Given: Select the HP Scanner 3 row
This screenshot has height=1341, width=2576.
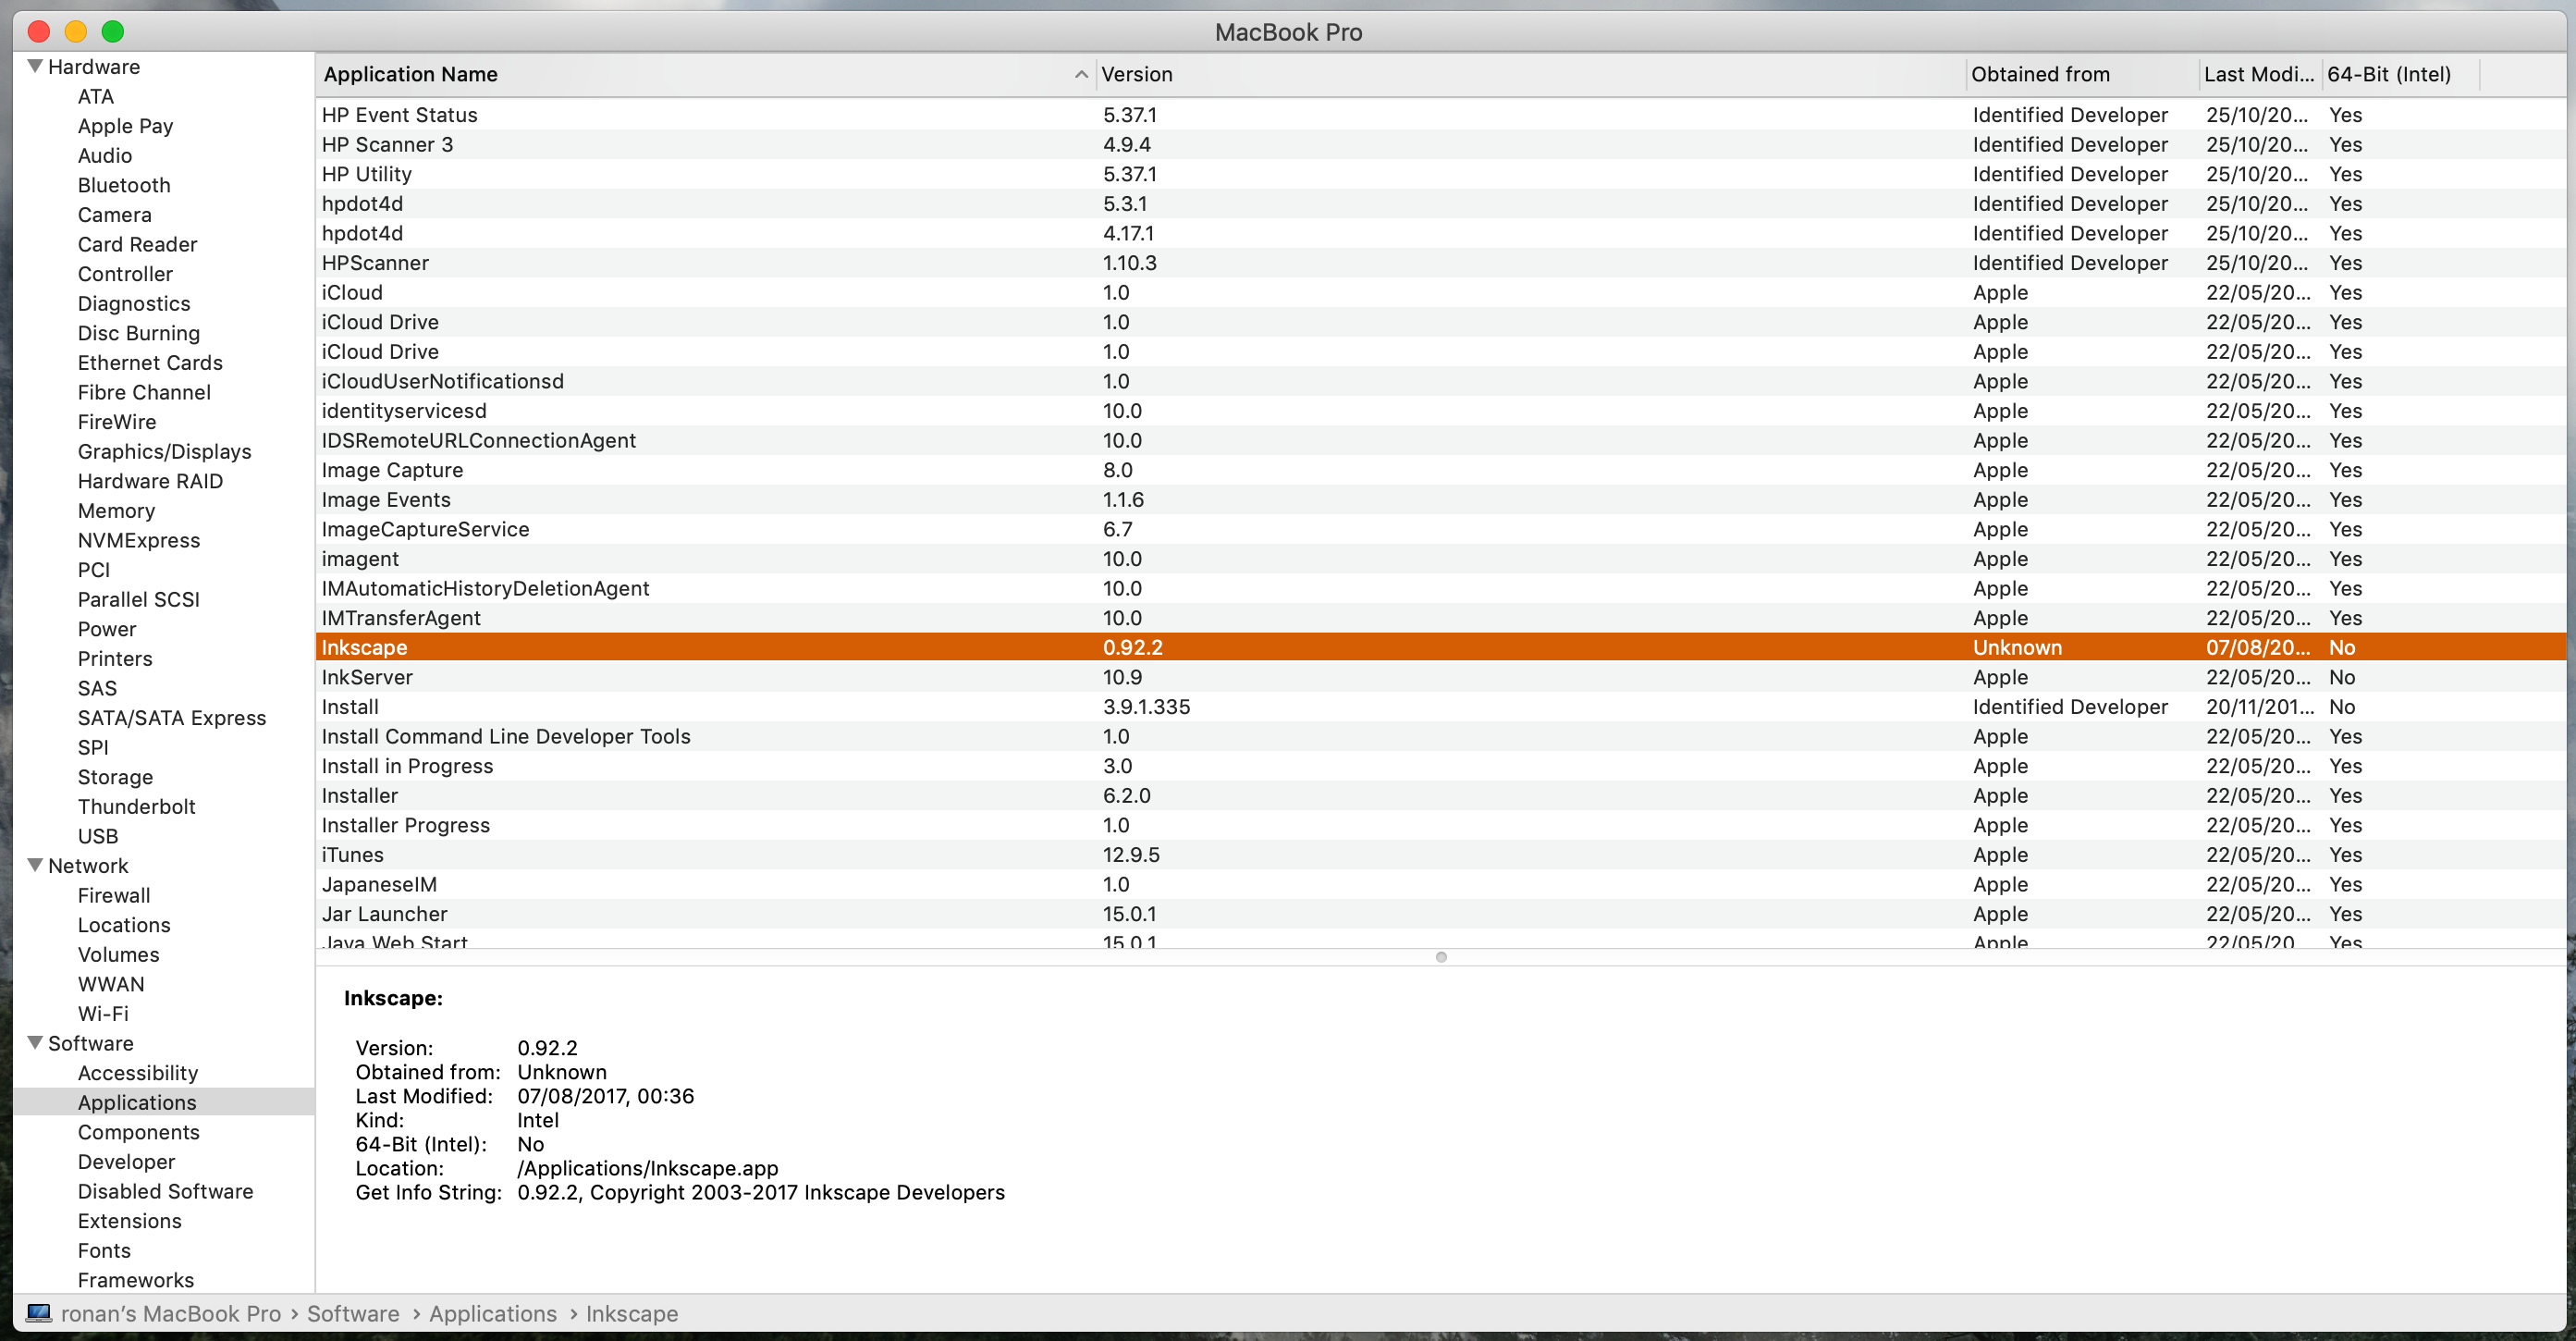Looking at the screenshot, I should [1440, 144].
